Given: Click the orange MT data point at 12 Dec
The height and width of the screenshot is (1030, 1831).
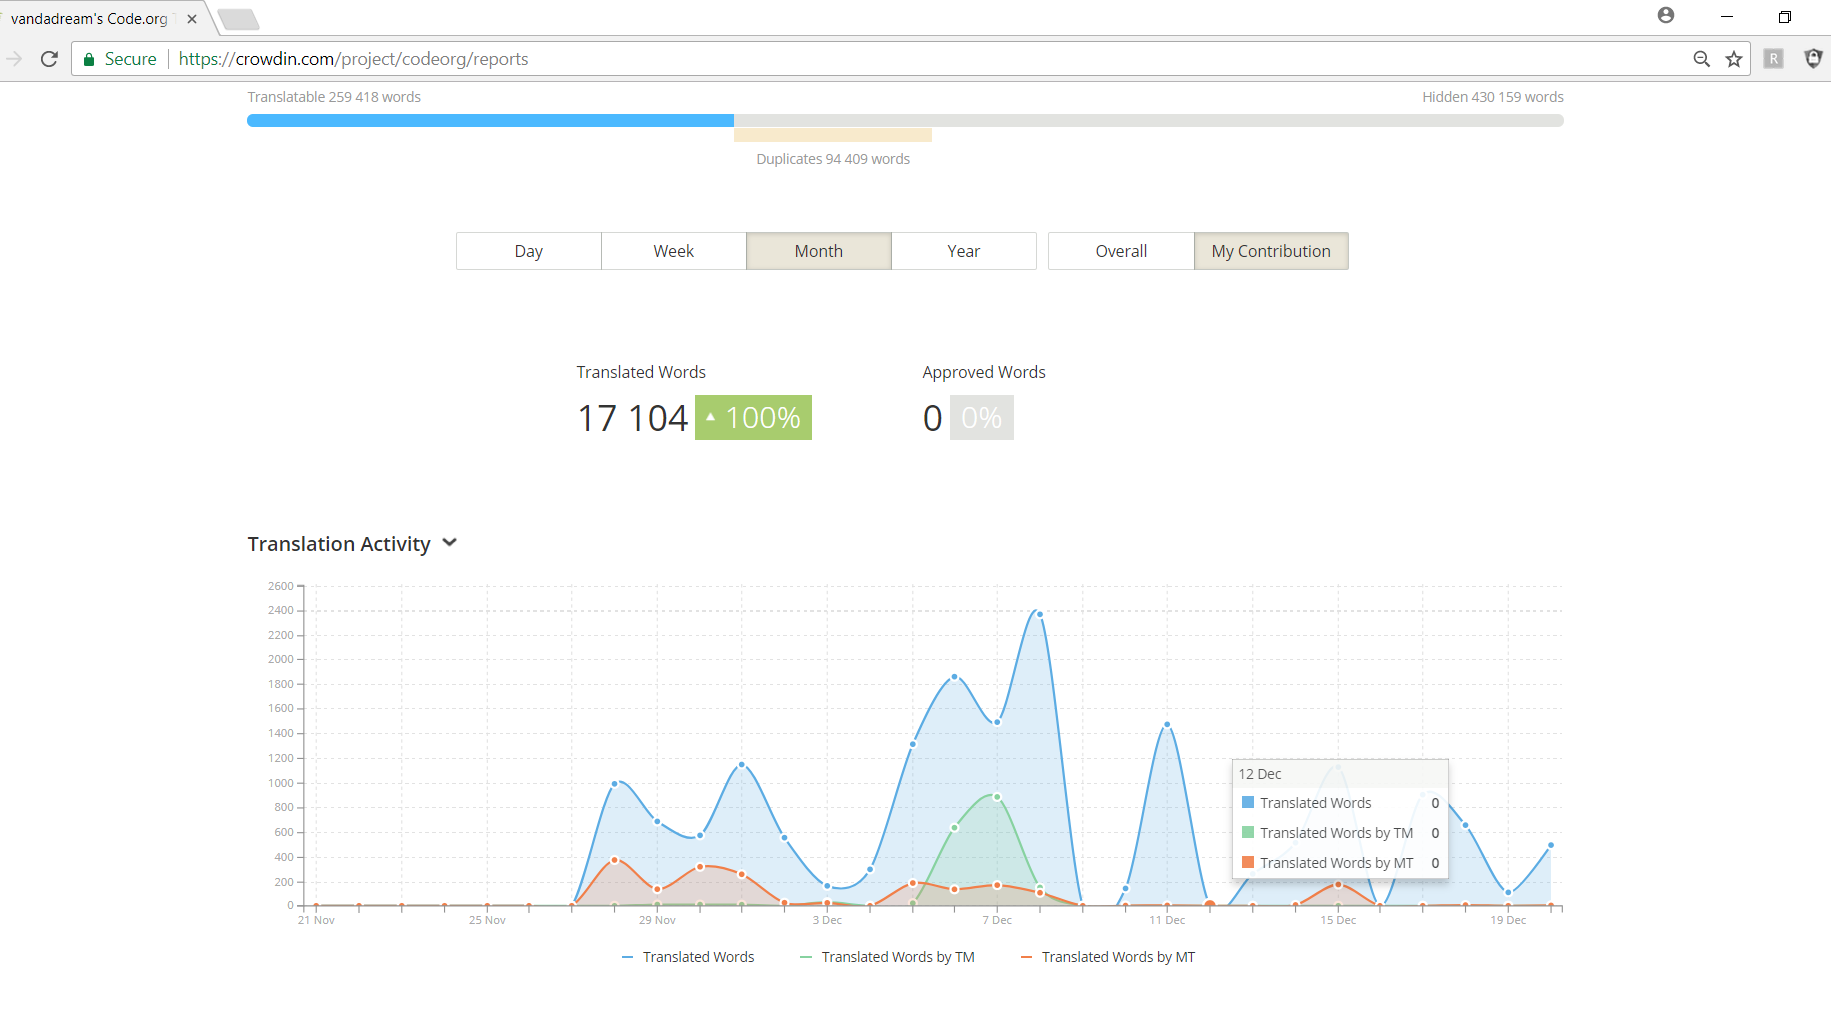Looking at the screenshot, I should pos(1210,905).
